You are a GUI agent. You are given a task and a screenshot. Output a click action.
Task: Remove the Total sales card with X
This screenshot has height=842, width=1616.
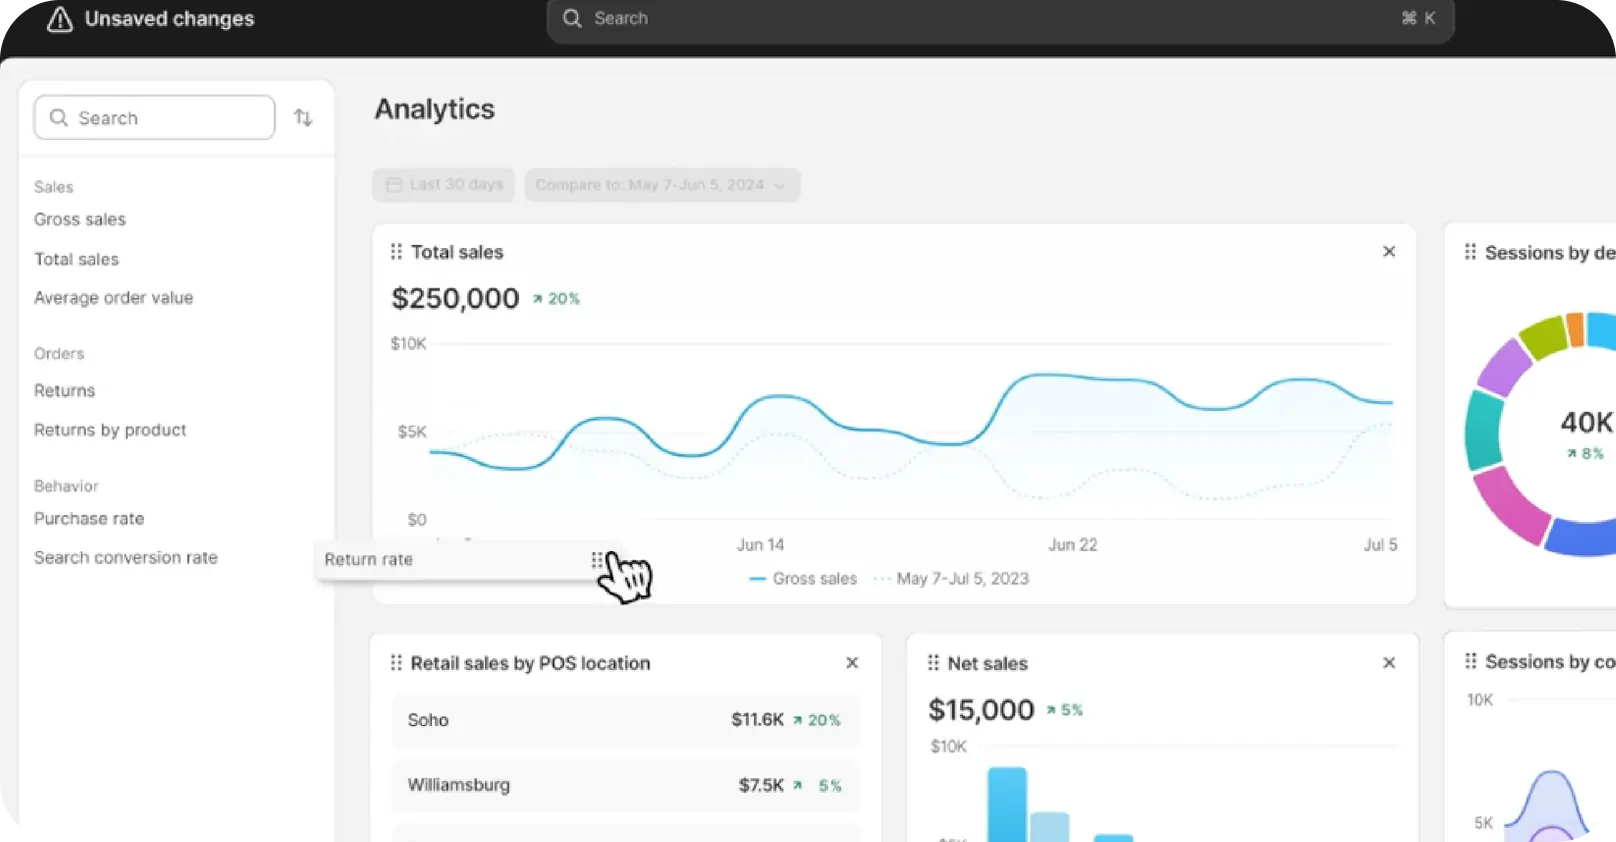point(1388,252)
